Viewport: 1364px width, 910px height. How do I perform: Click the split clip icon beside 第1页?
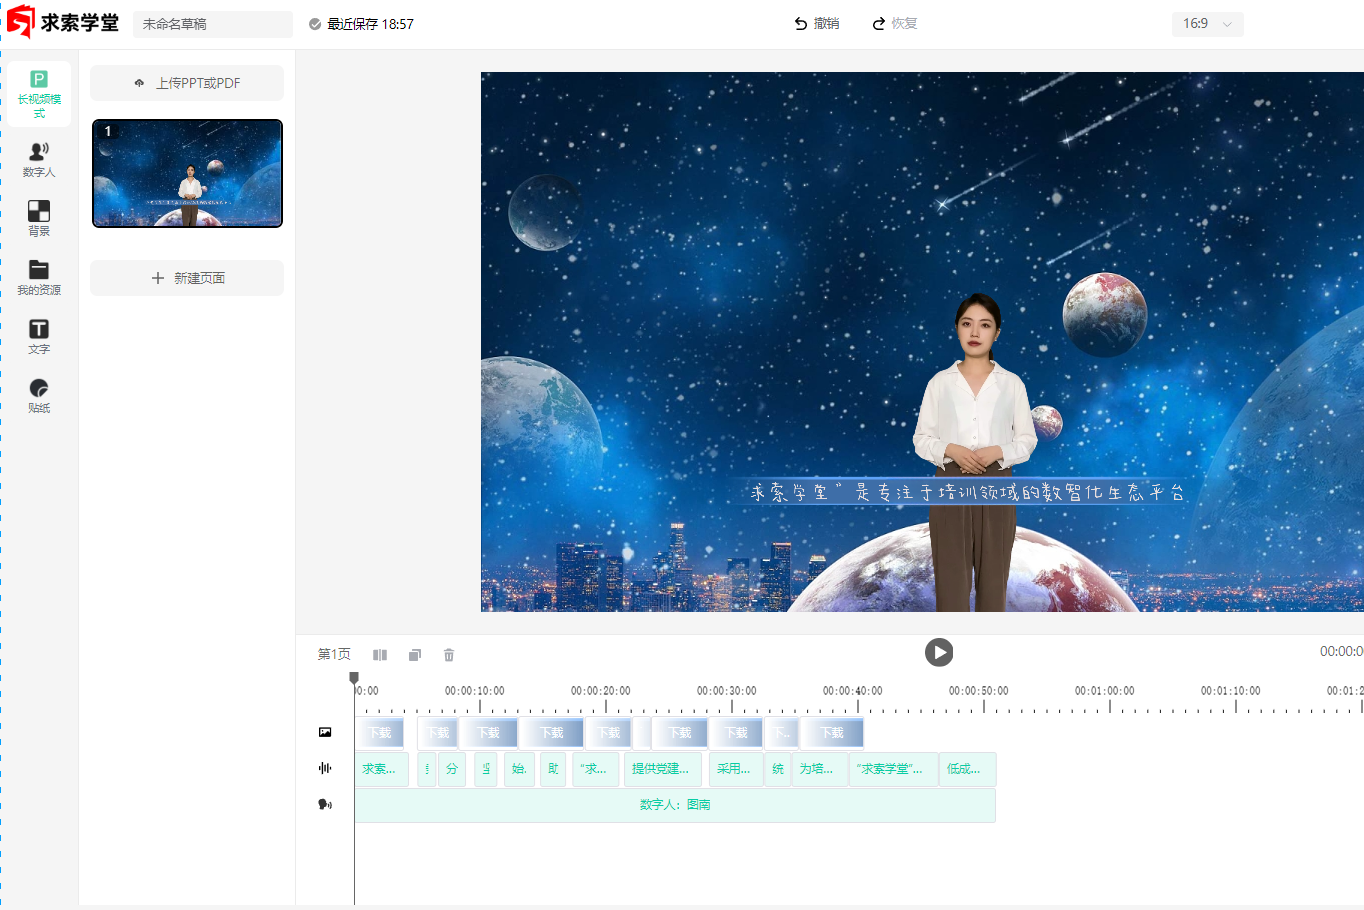(380, 655)
